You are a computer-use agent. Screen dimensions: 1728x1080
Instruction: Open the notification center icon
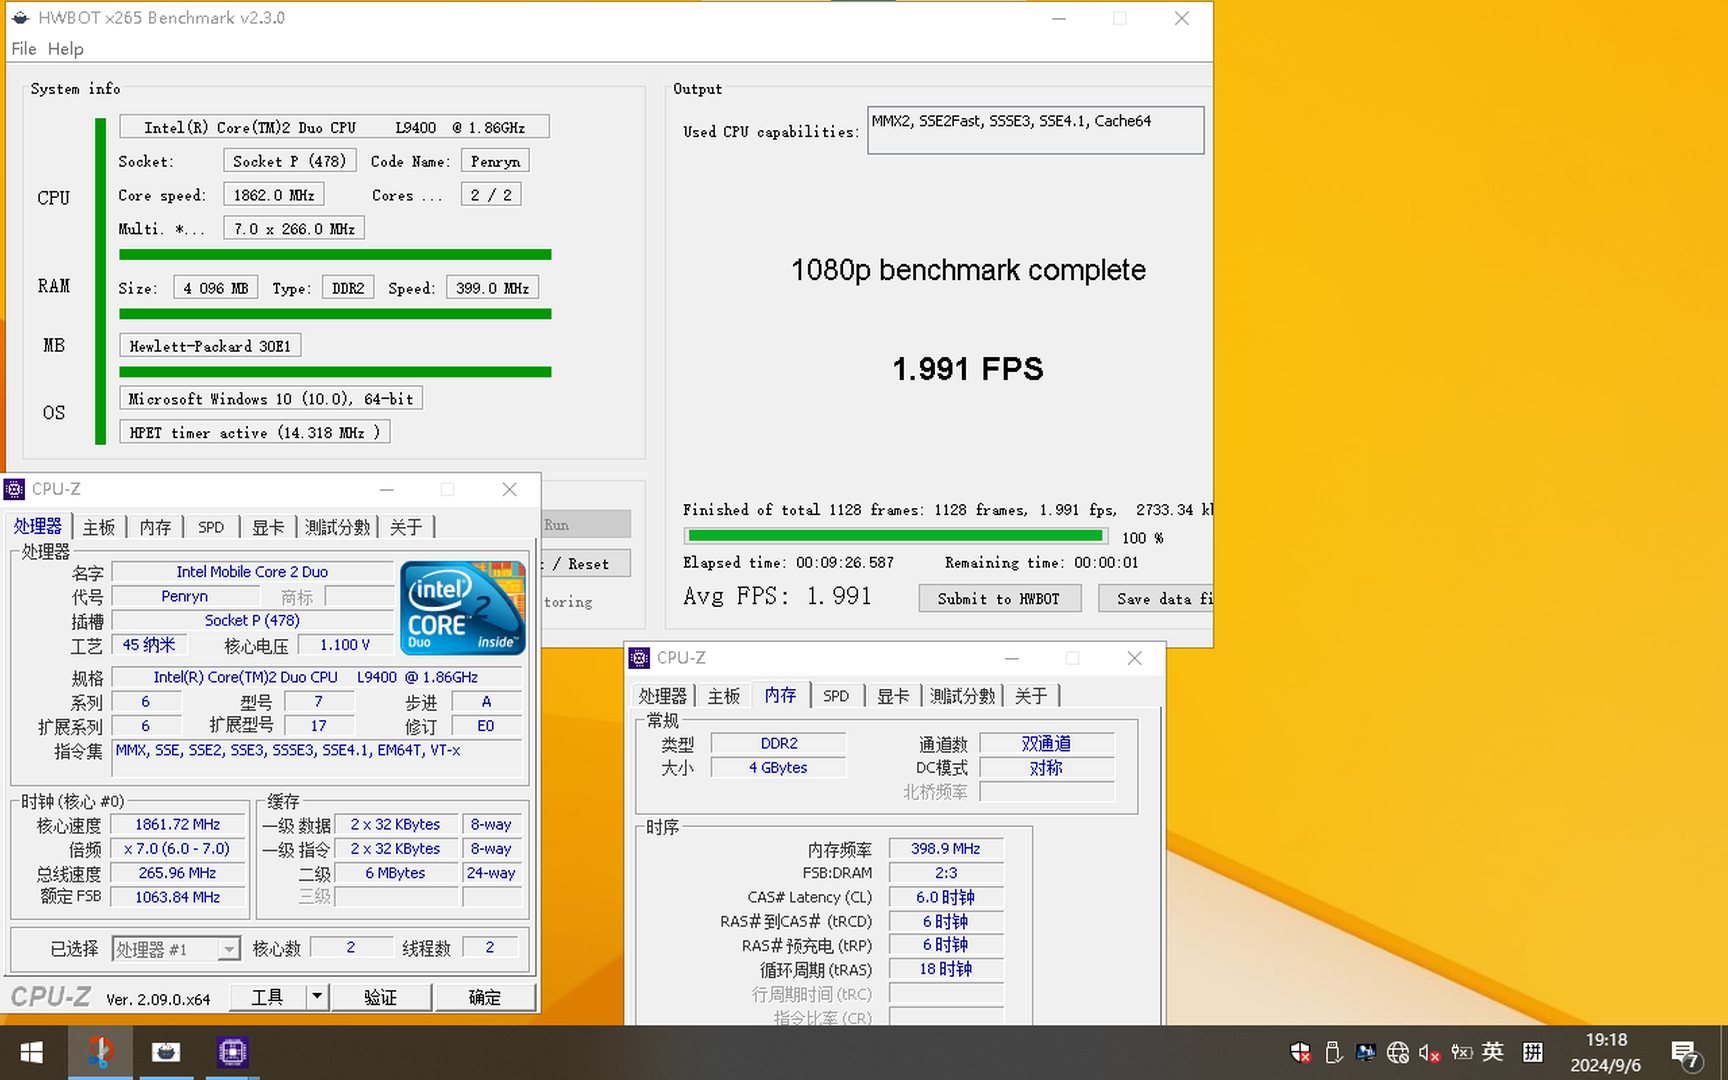(x=1686, y=1054)
